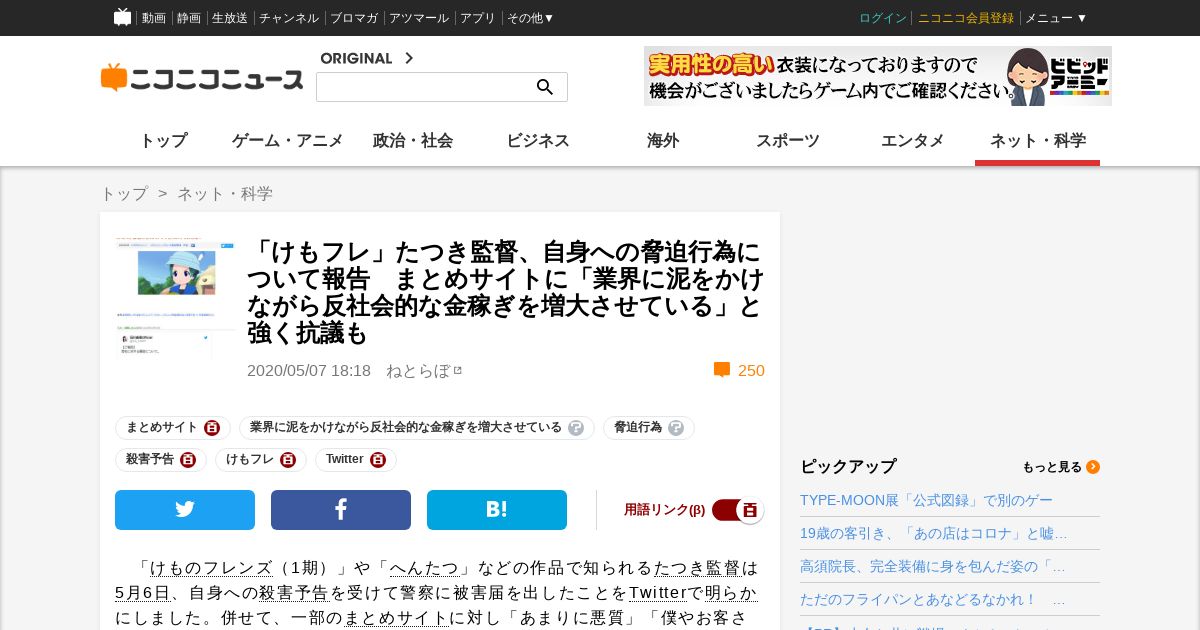Click dictionary icon on Twitter tag
Screen dimensions: 1200x630
[378, 460]
